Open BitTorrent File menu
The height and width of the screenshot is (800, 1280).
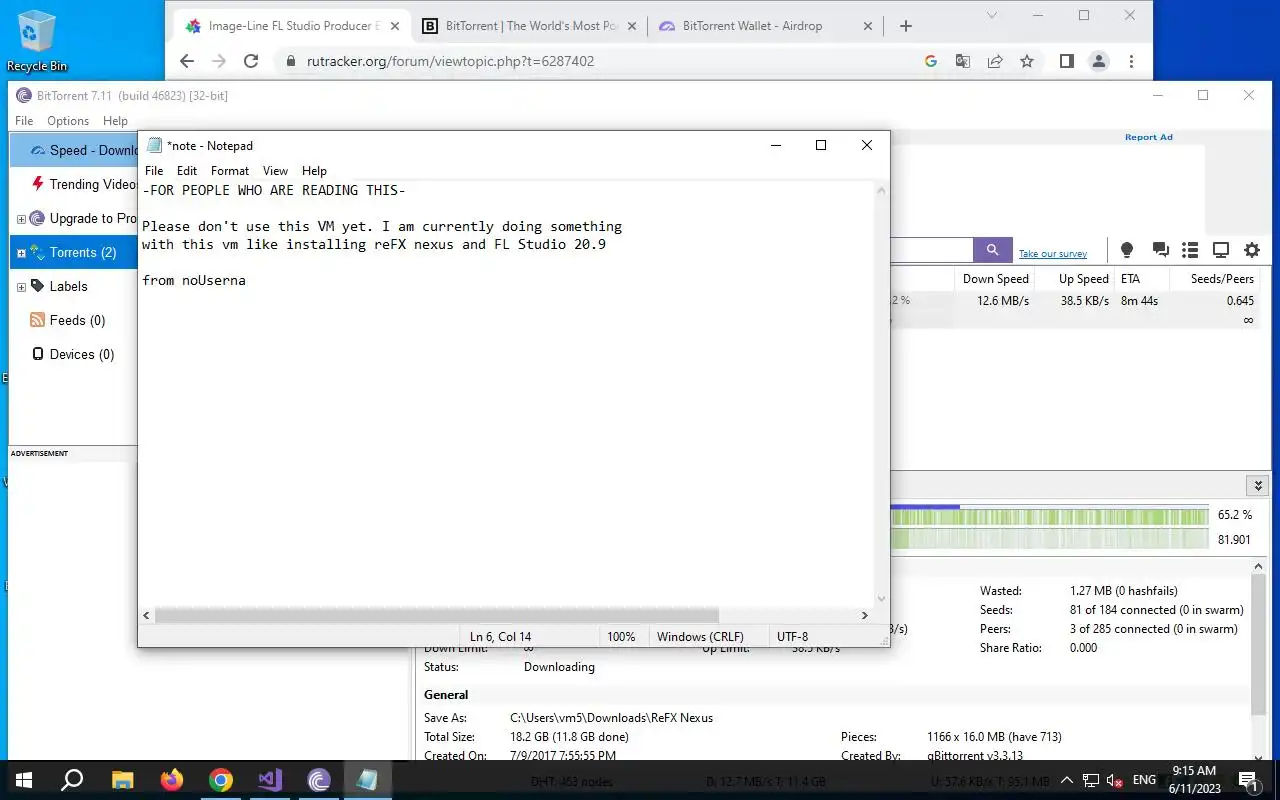pyautogui.click(x=24, y=121)
